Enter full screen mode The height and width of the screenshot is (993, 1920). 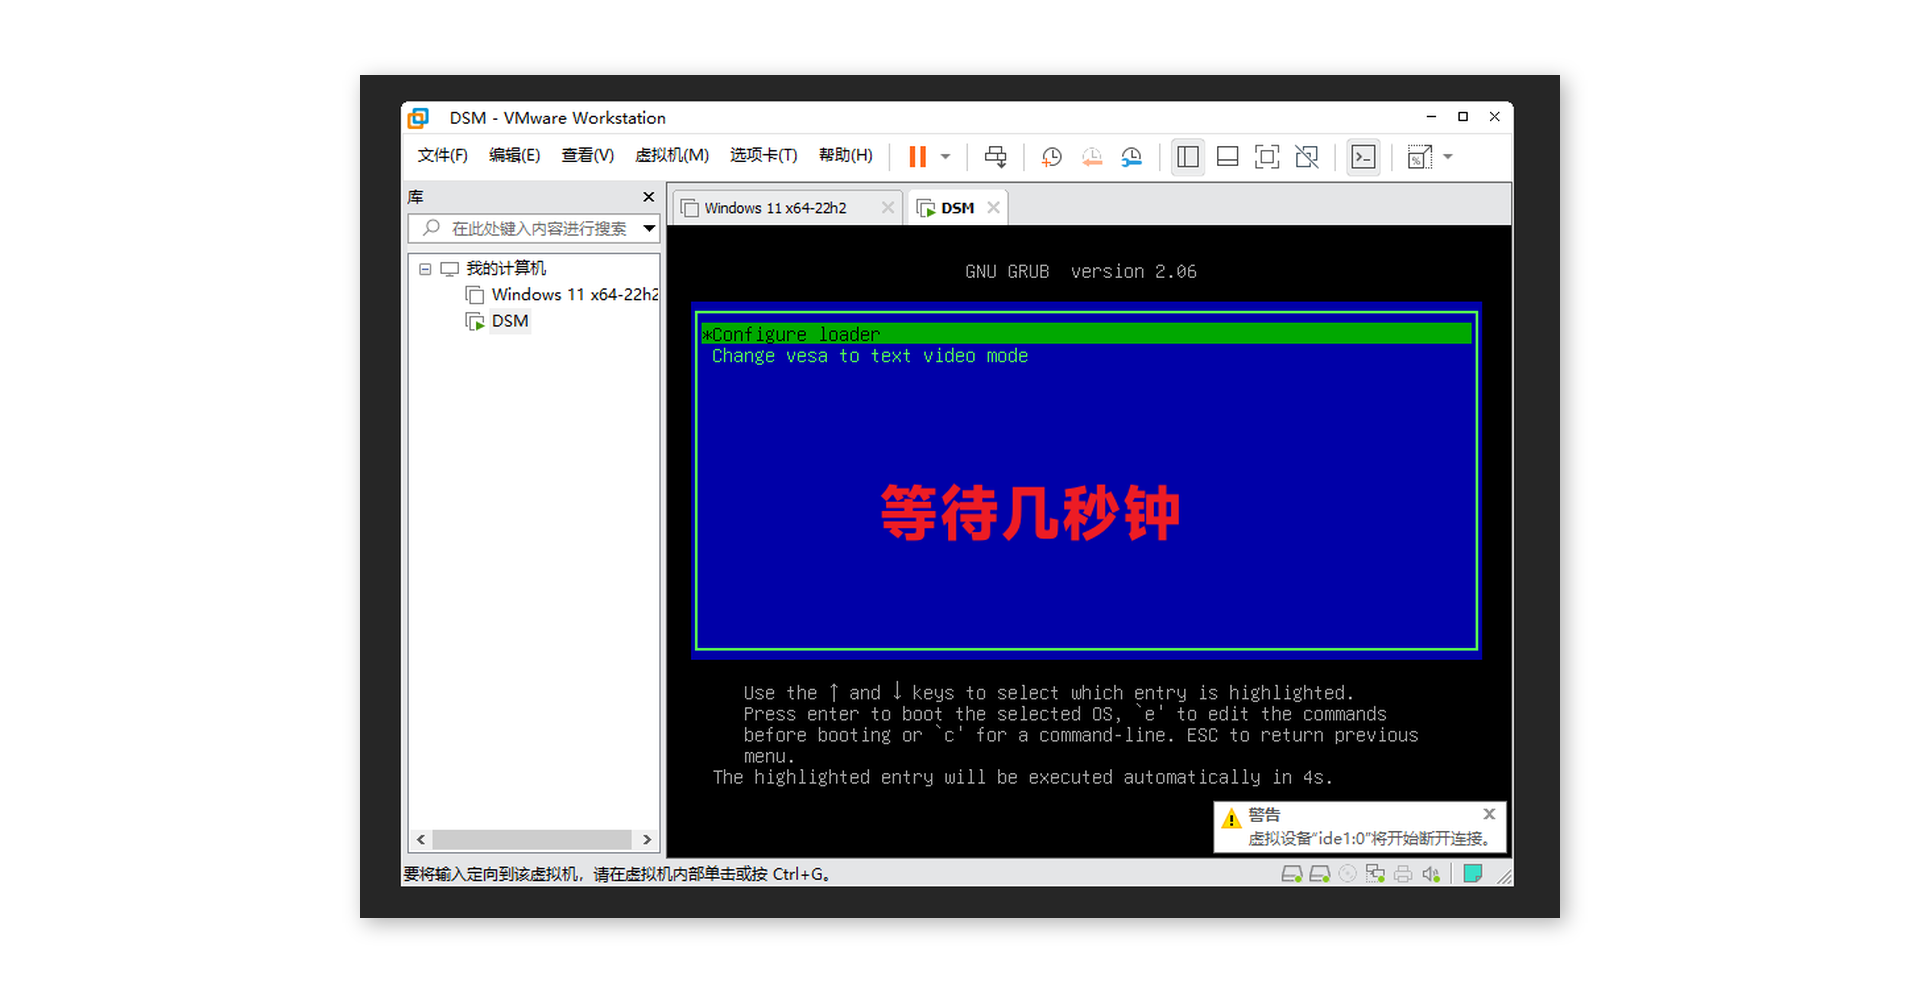coord(1267,157)
